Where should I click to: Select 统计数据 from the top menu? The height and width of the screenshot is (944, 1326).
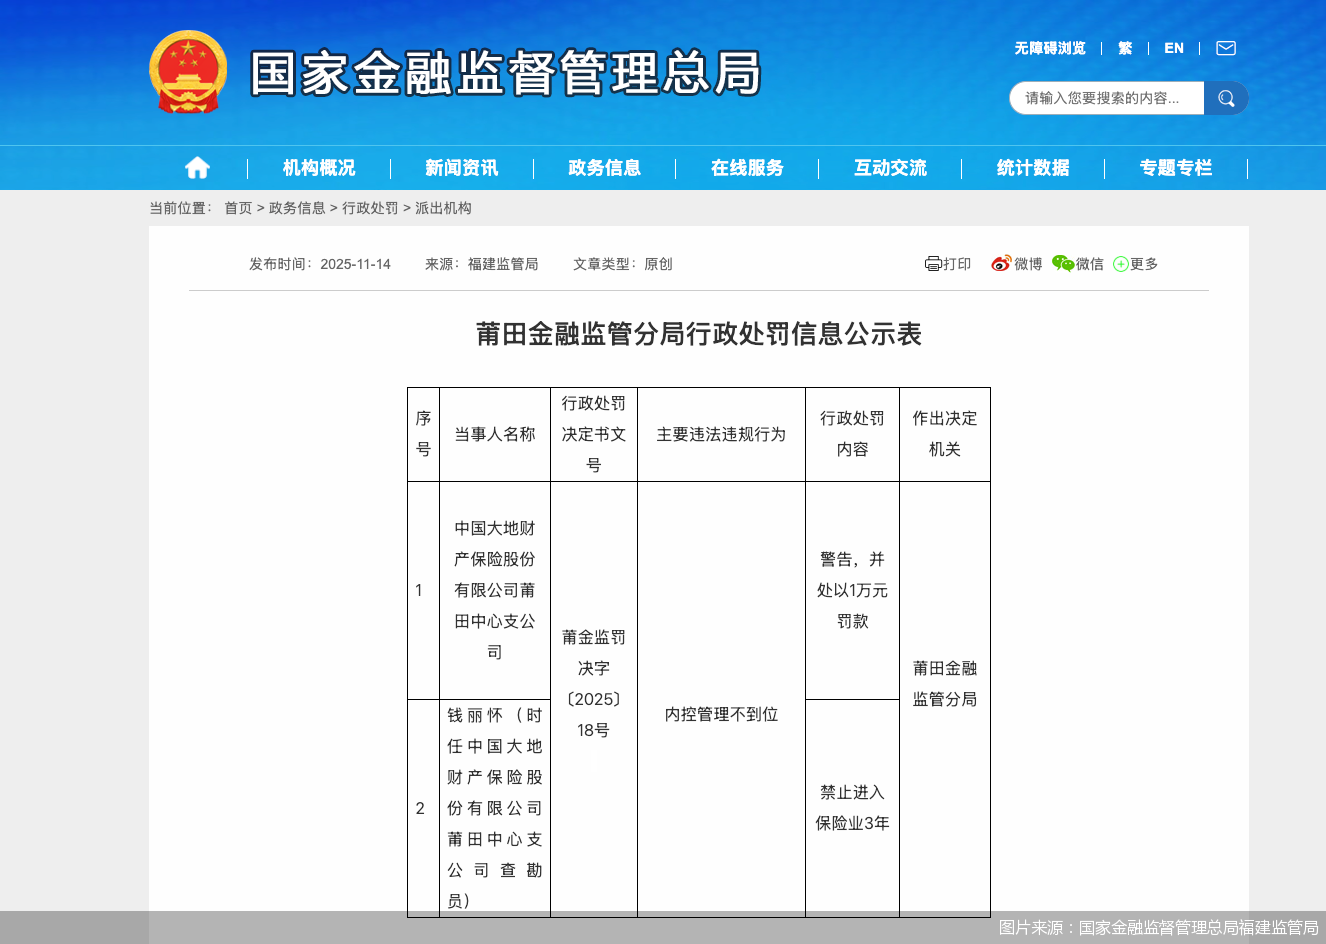1032,167
